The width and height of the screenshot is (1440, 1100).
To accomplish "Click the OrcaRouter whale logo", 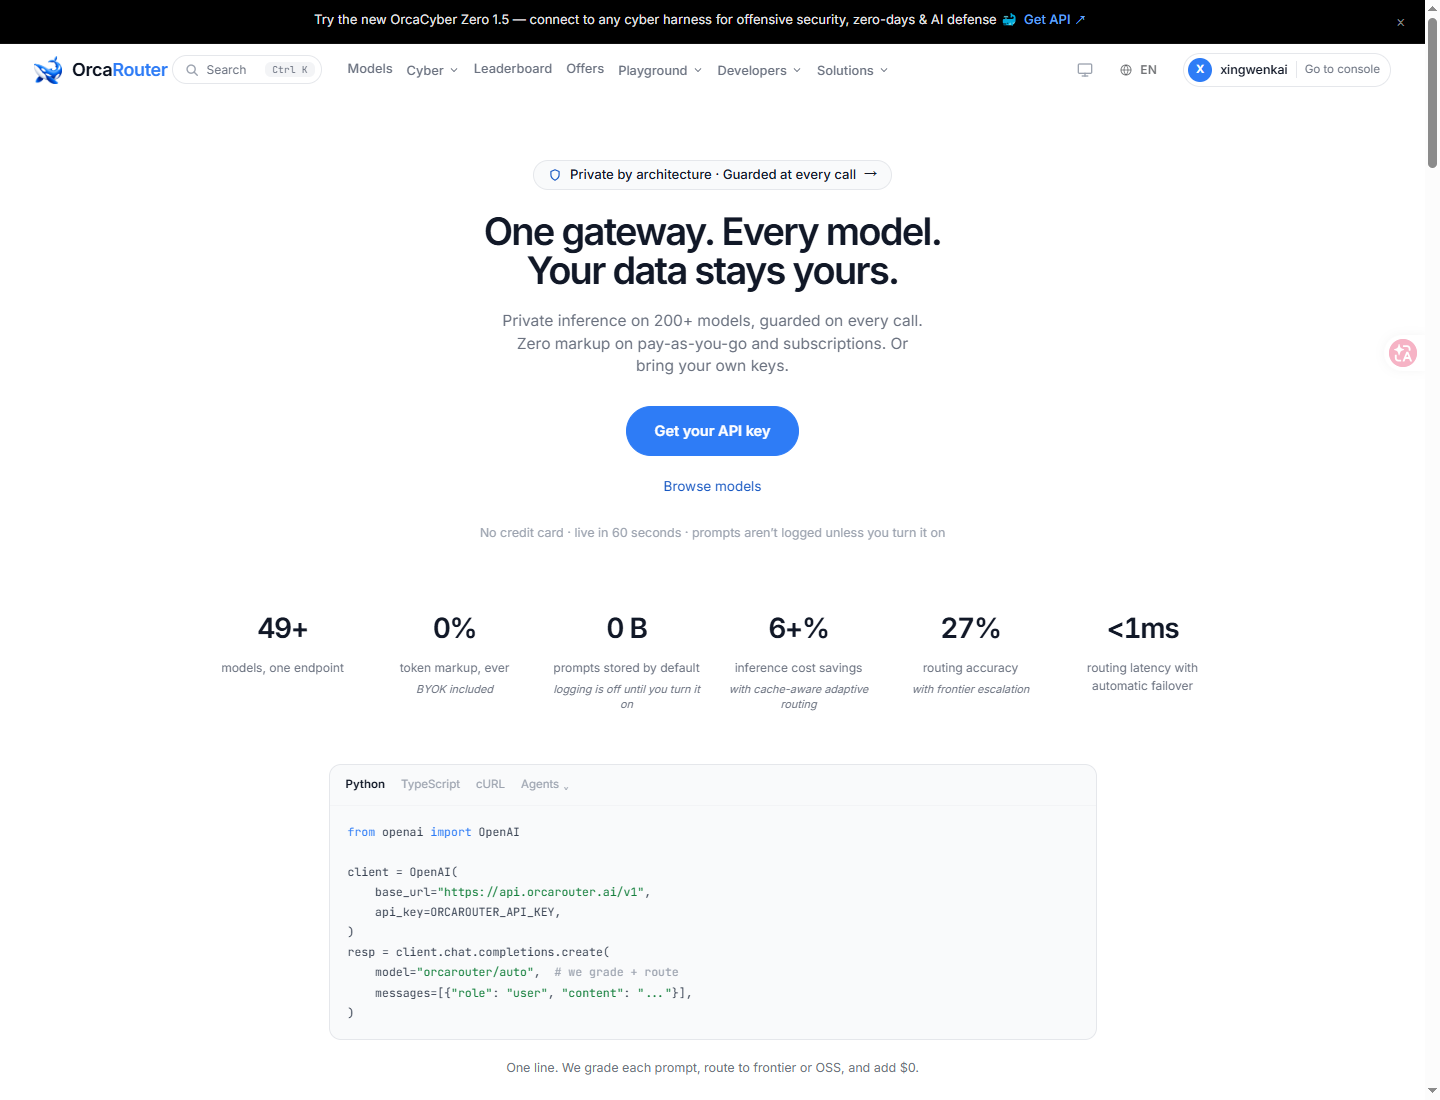I will tap(48, 70).
